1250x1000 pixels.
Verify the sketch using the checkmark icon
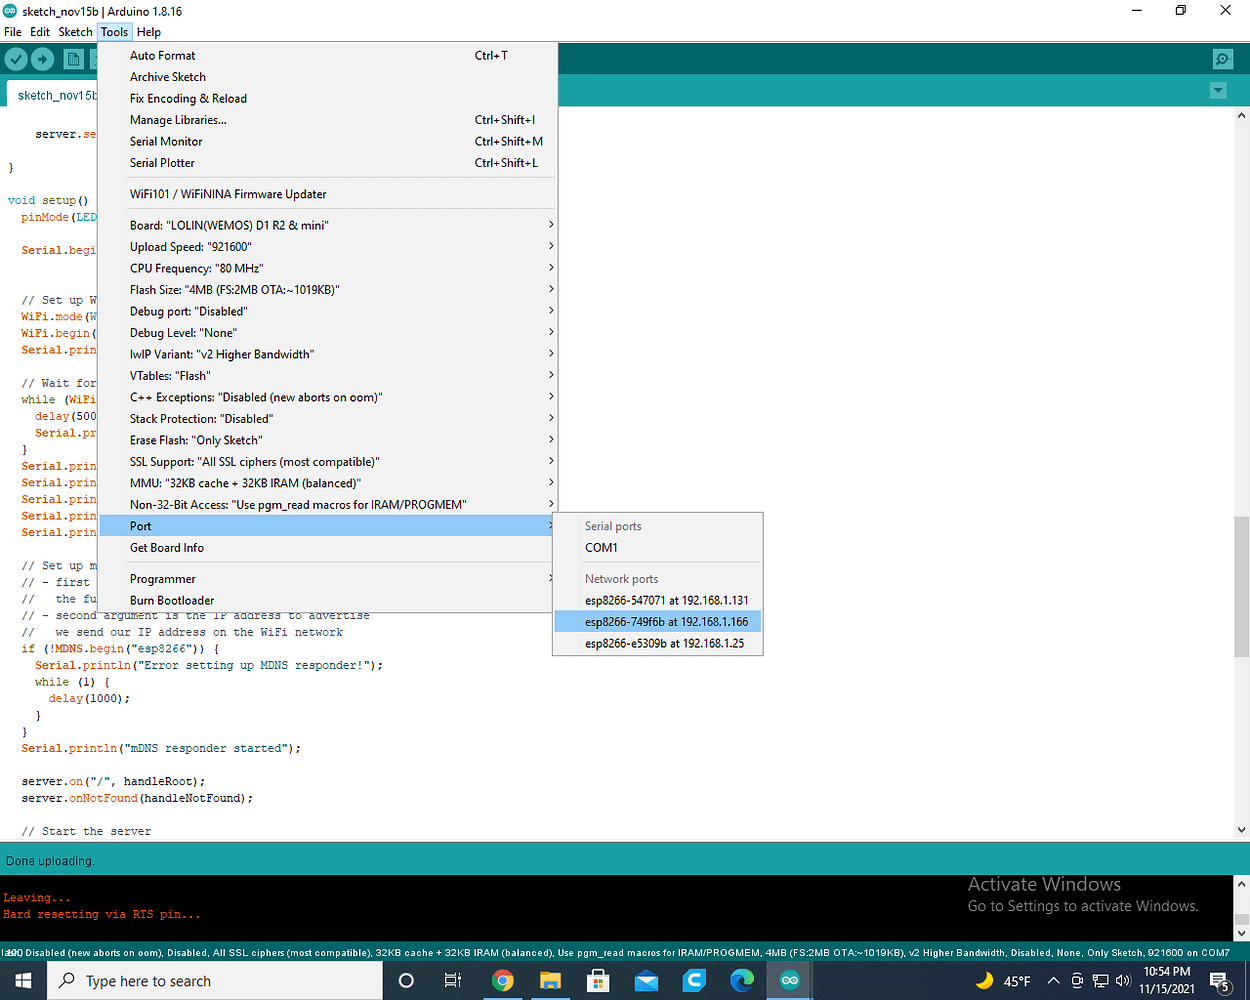click(16, 59)
